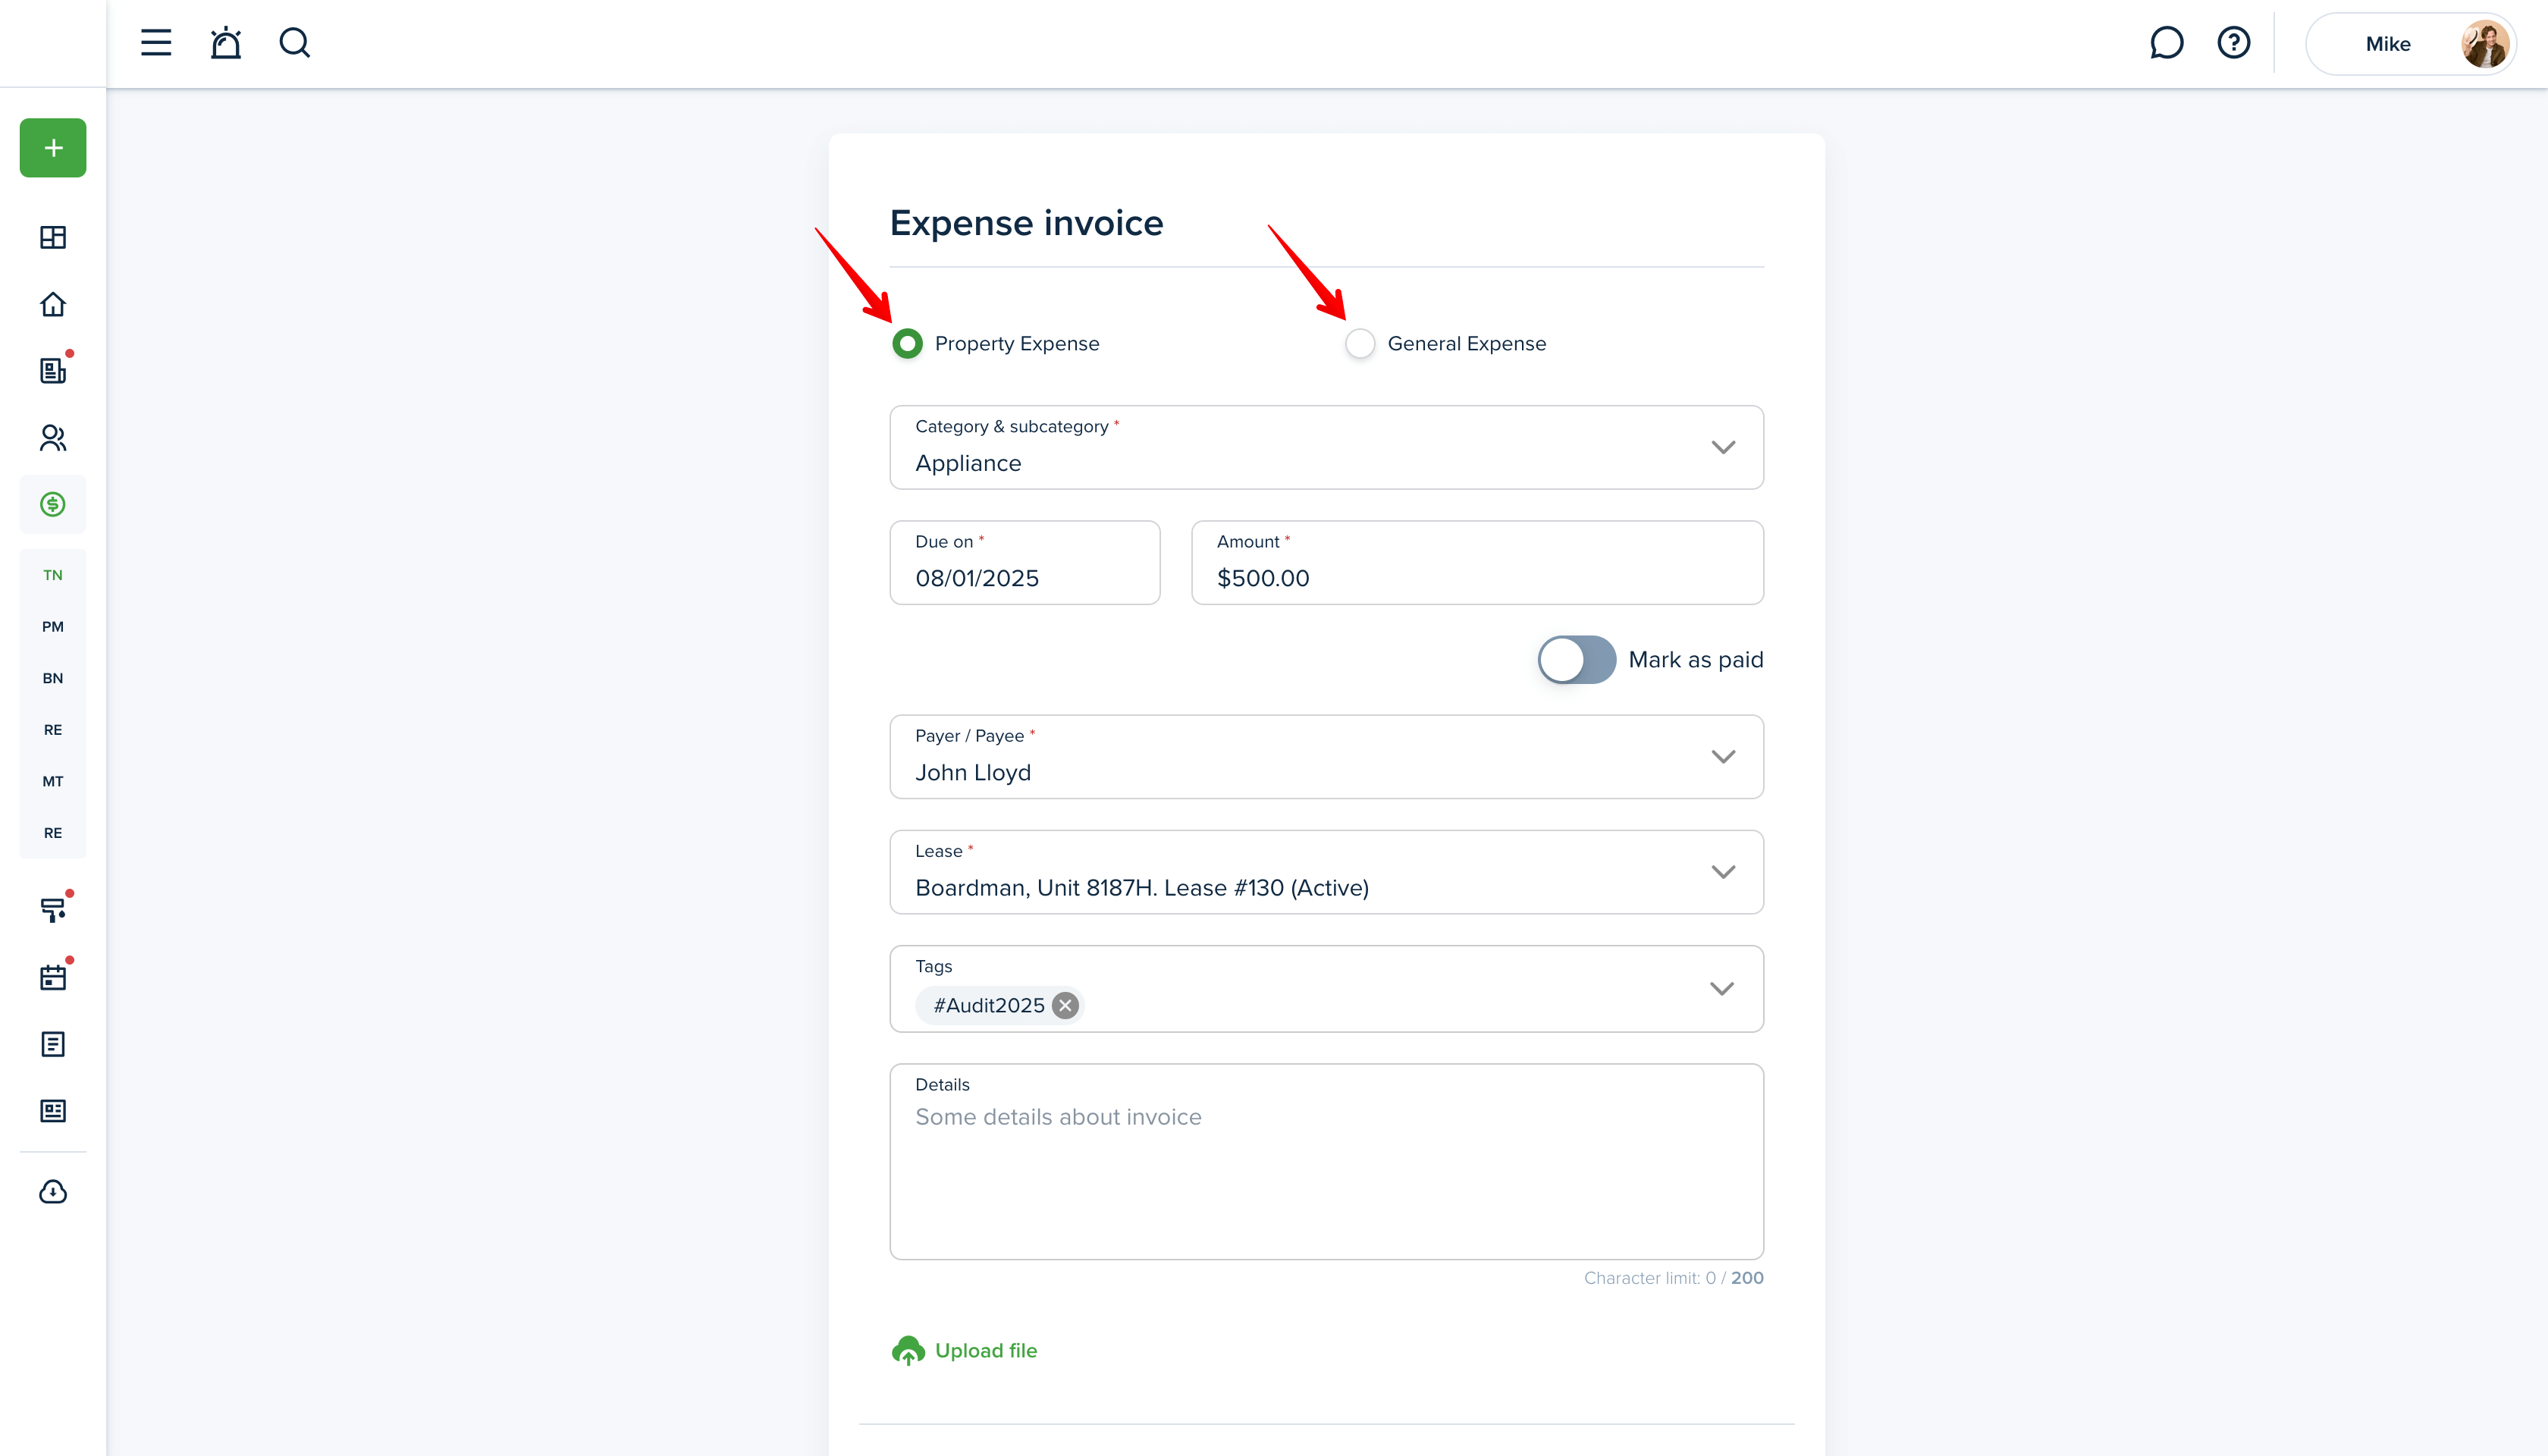Remove the #Audit2025 tag

1065,1006
